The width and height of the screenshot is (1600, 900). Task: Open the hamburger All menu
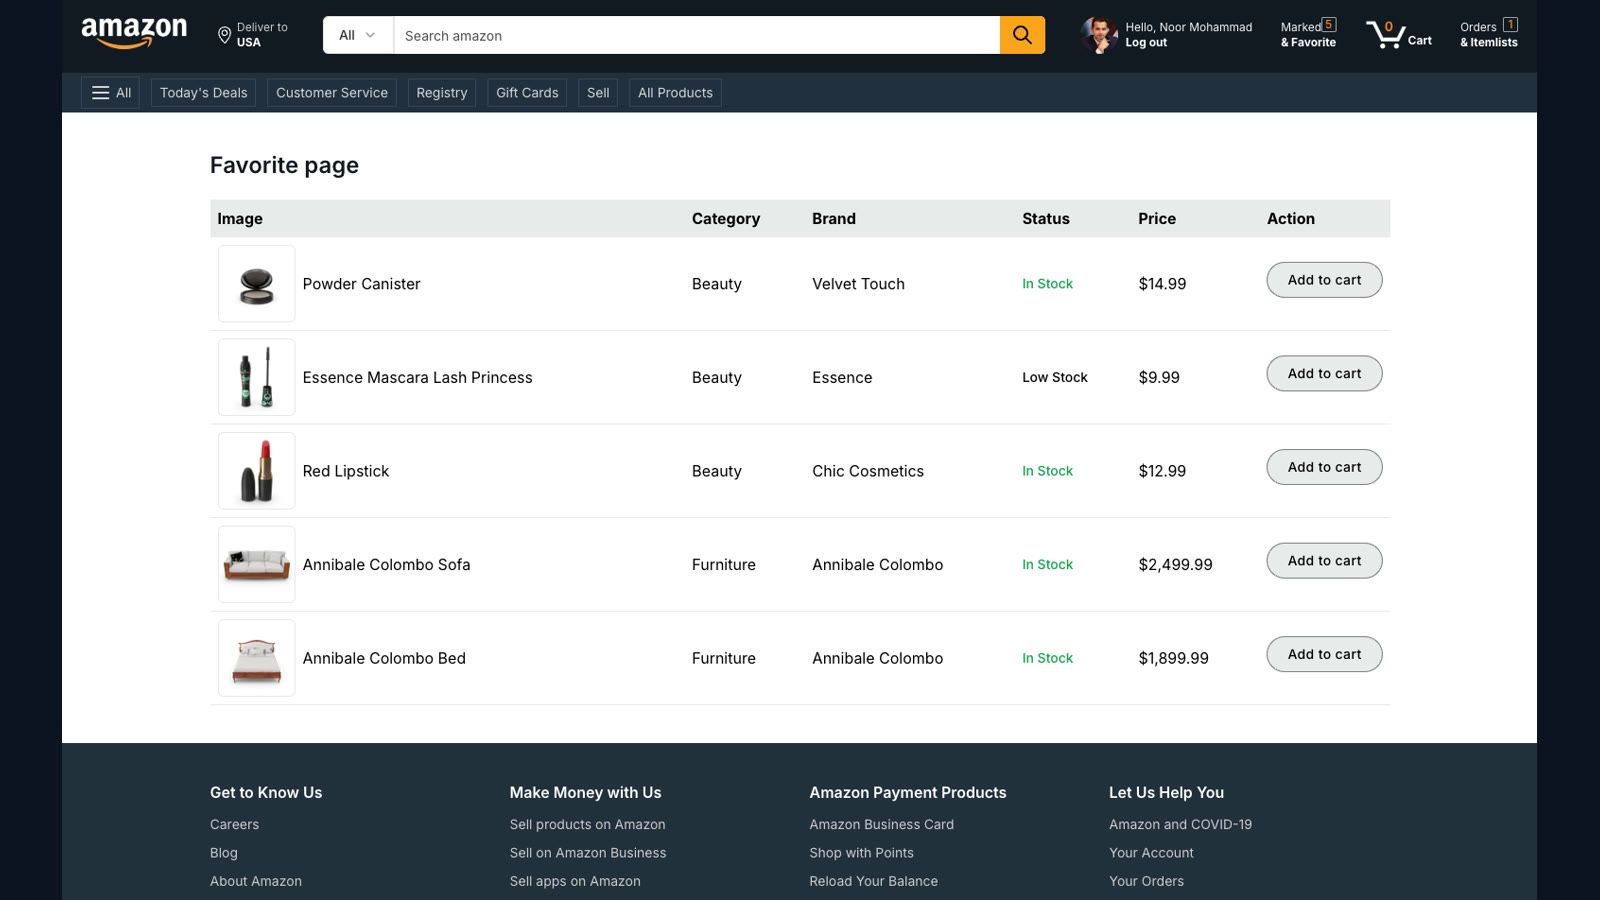coord(110,93)
